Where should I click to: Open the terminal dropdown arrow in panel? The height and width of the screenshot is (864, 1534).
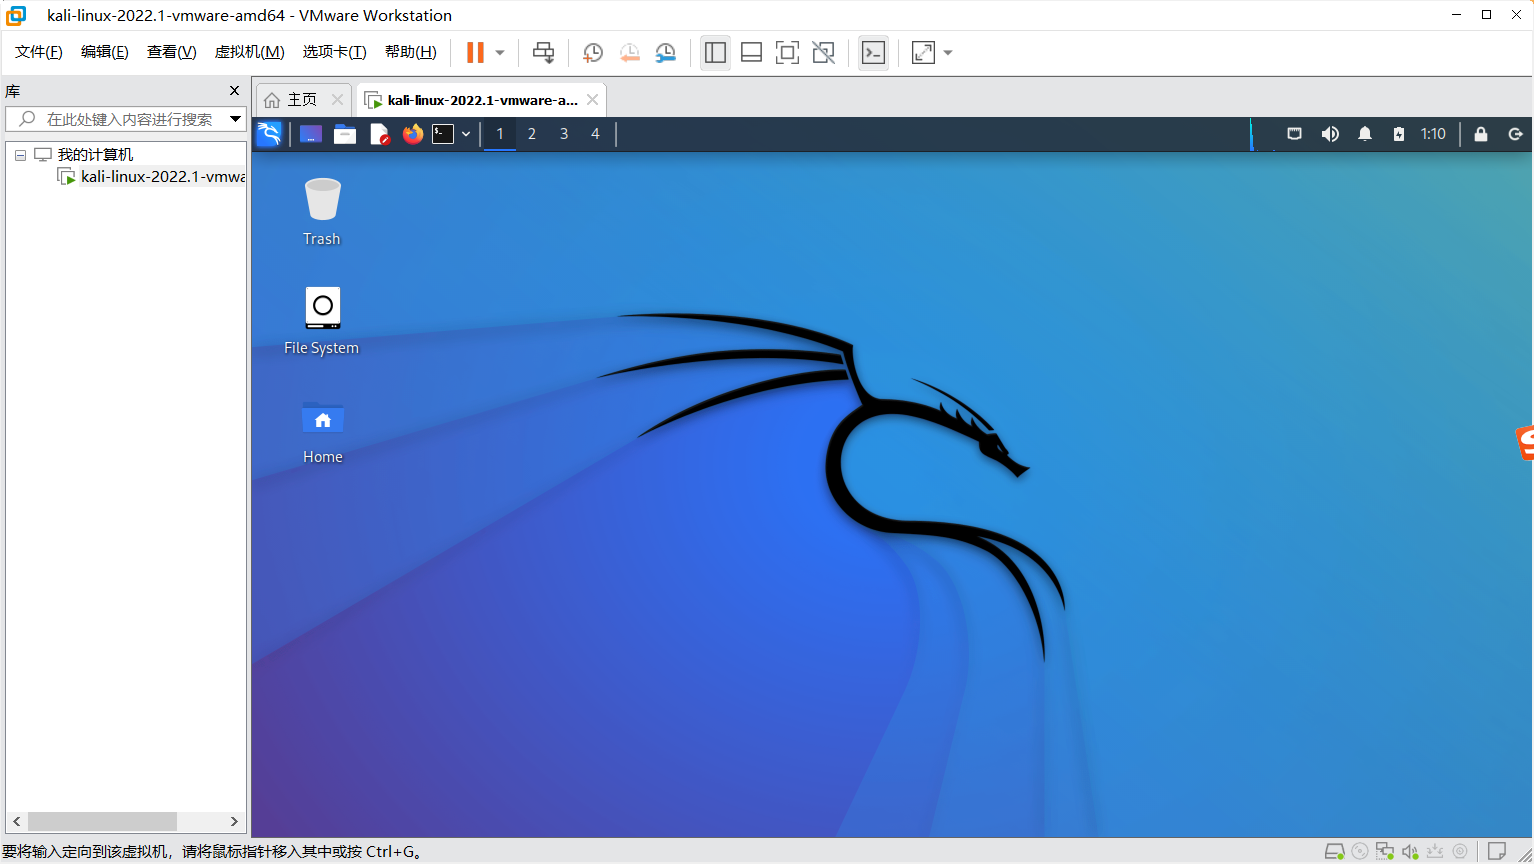tap(466, 134)
